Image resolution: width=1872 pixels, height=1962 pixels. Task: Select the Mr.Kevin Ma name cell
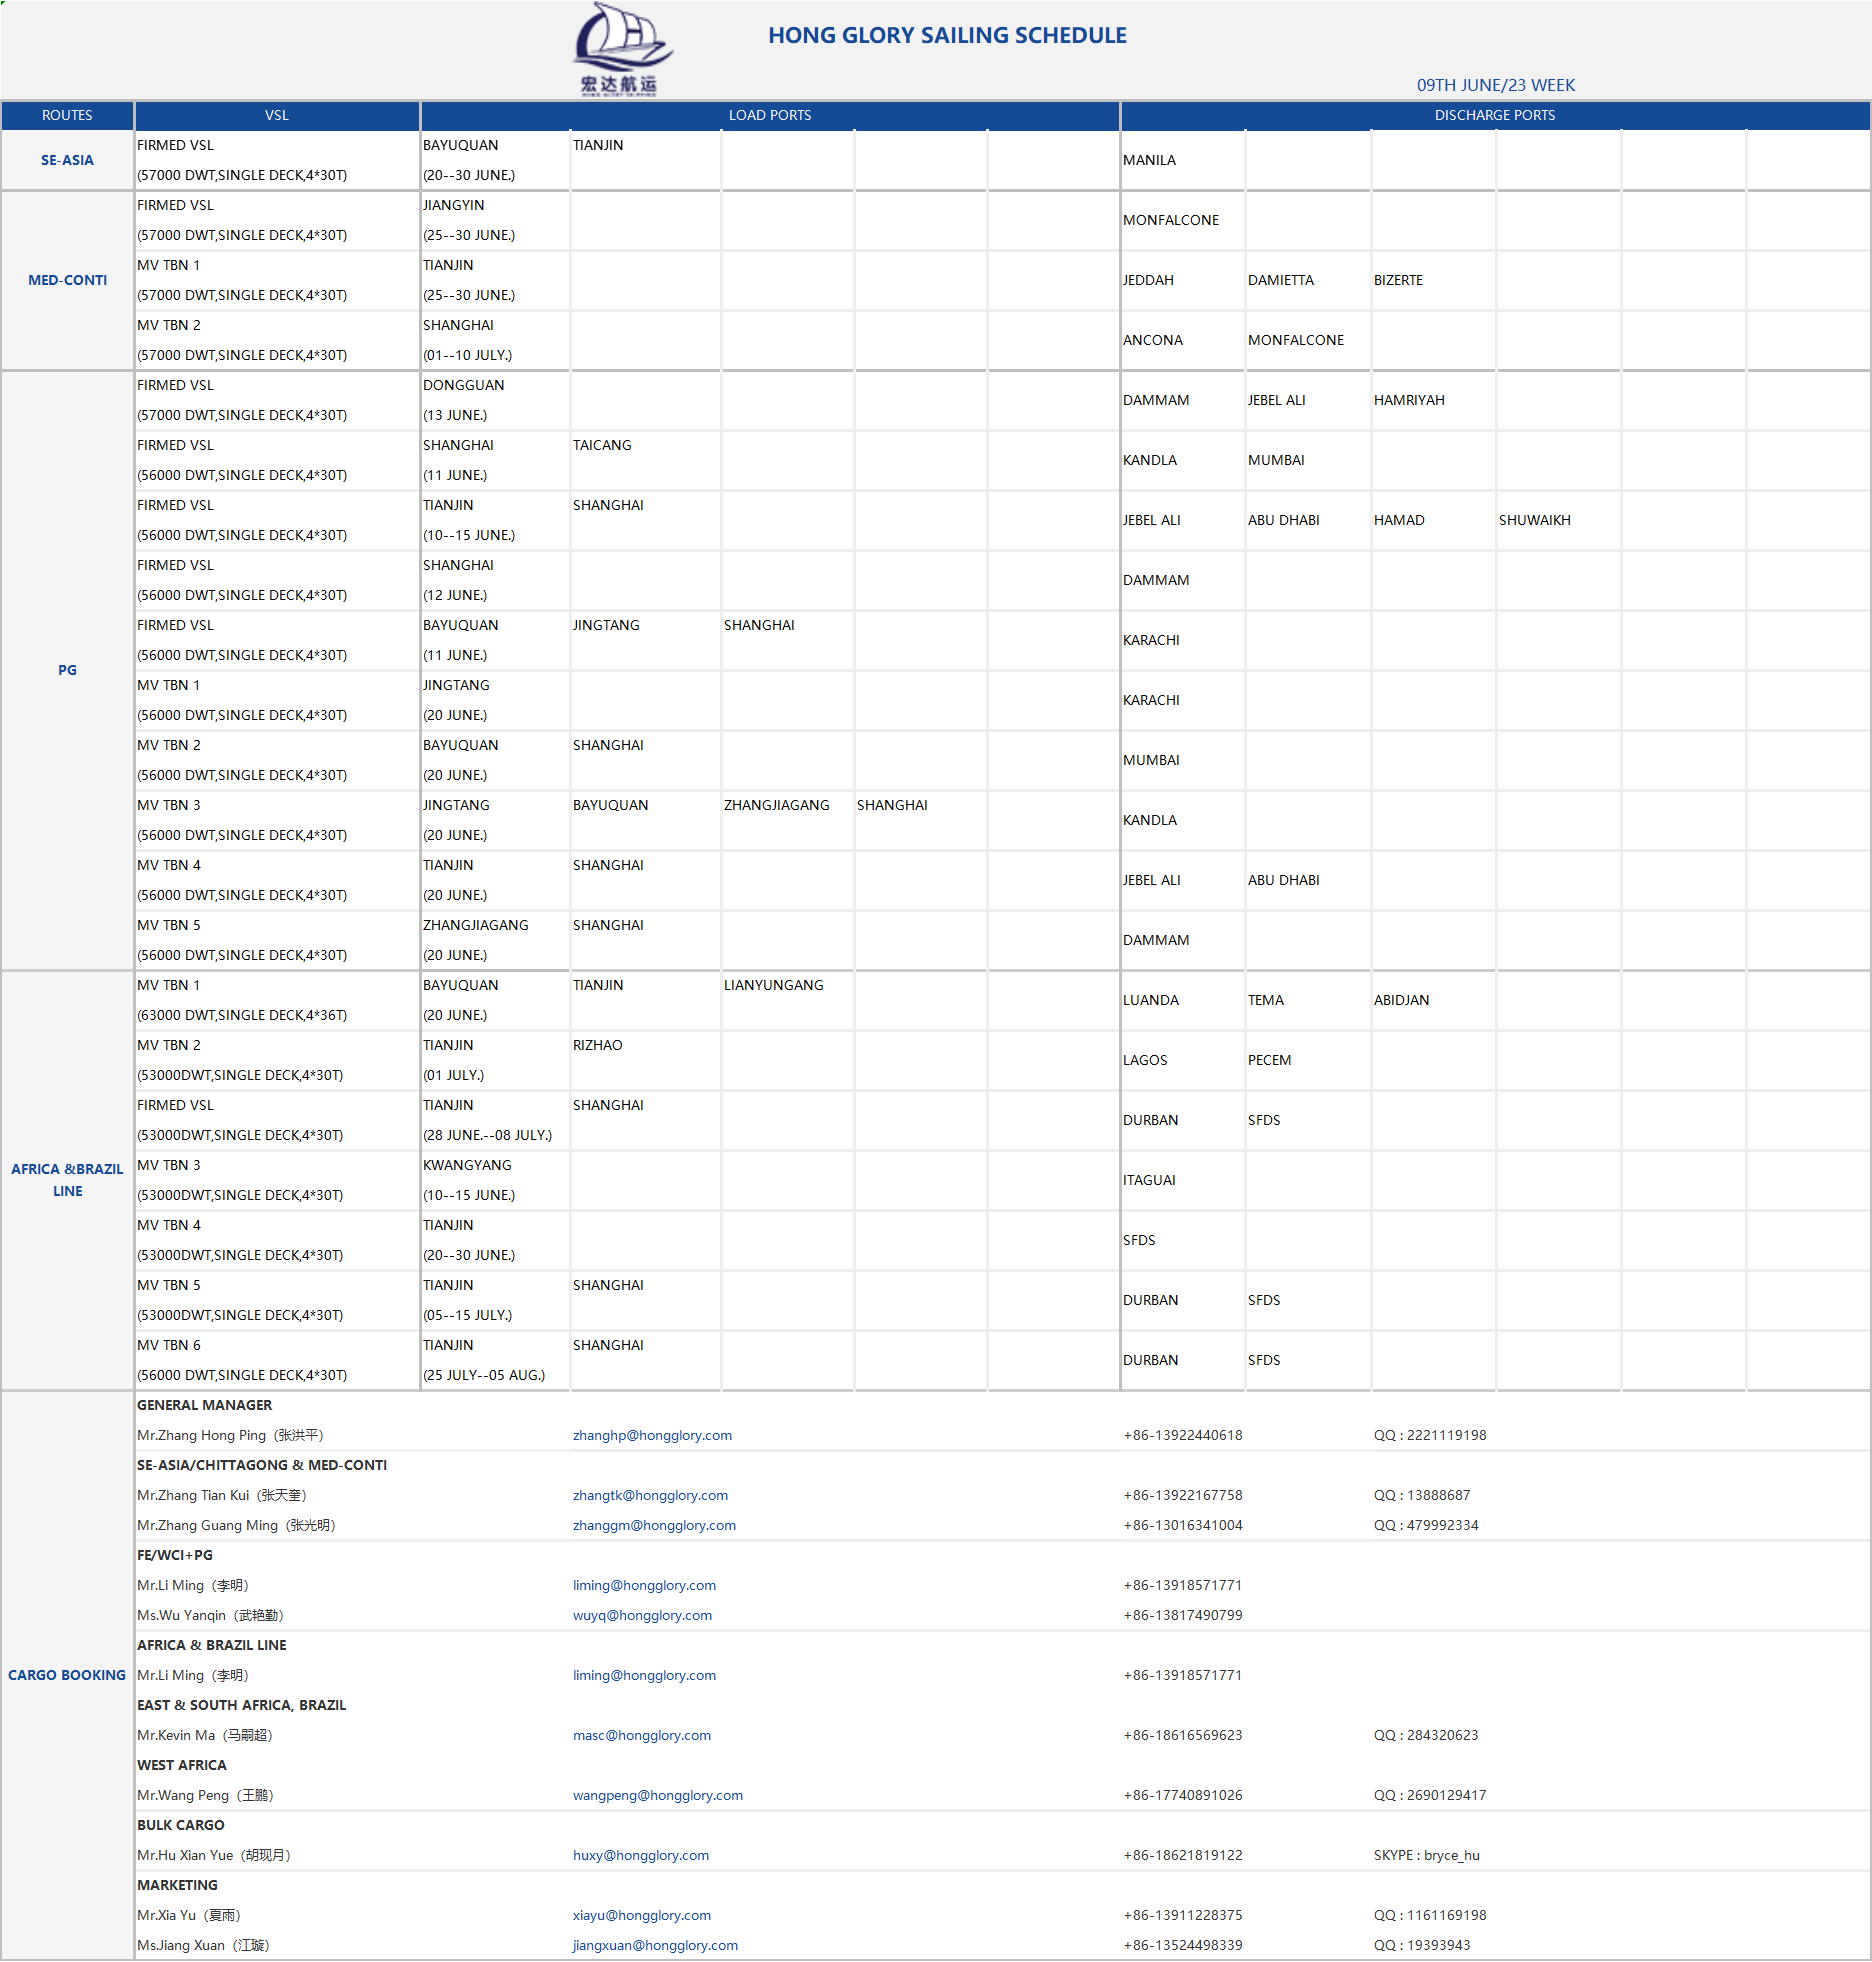coord(205,1735)
